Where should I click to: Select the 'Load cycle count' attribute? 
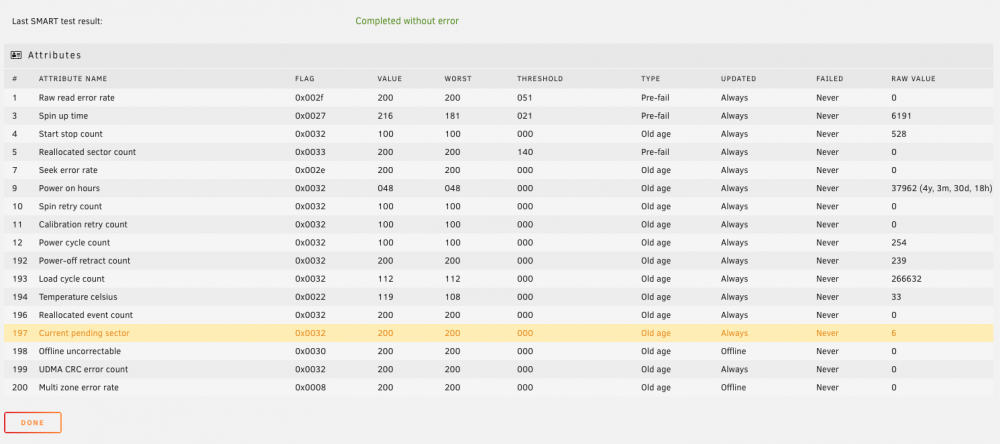pyautogui.click(x=71, y=279)
